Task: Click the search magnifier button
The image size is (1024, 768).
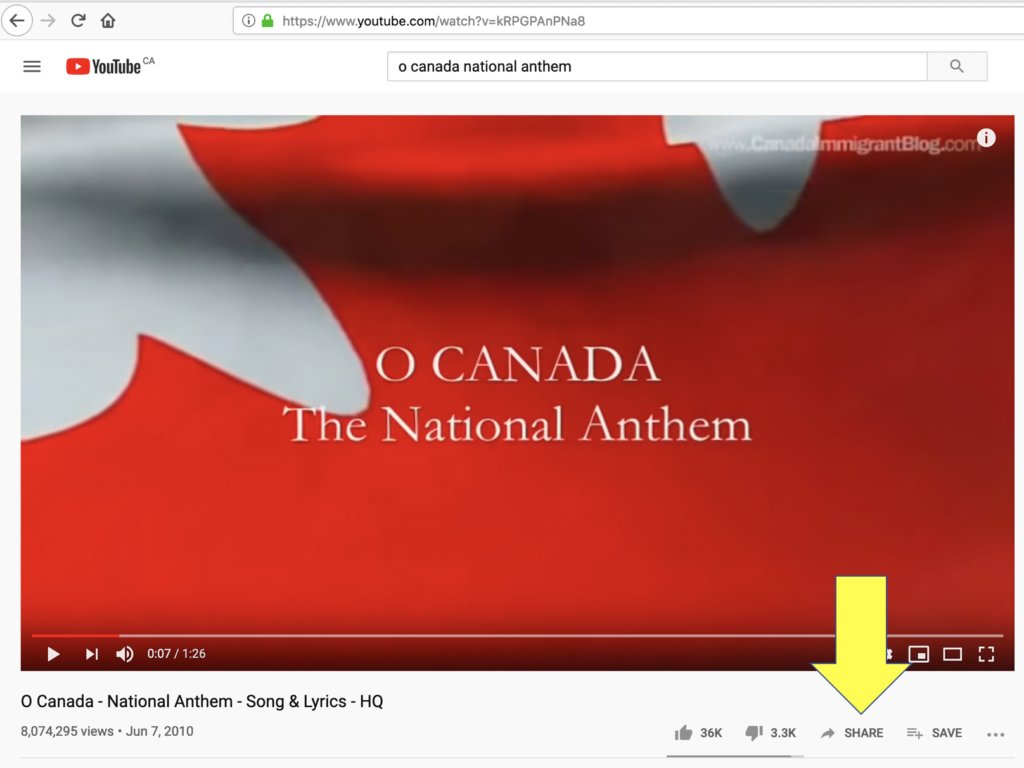Action: click(957, 66)
